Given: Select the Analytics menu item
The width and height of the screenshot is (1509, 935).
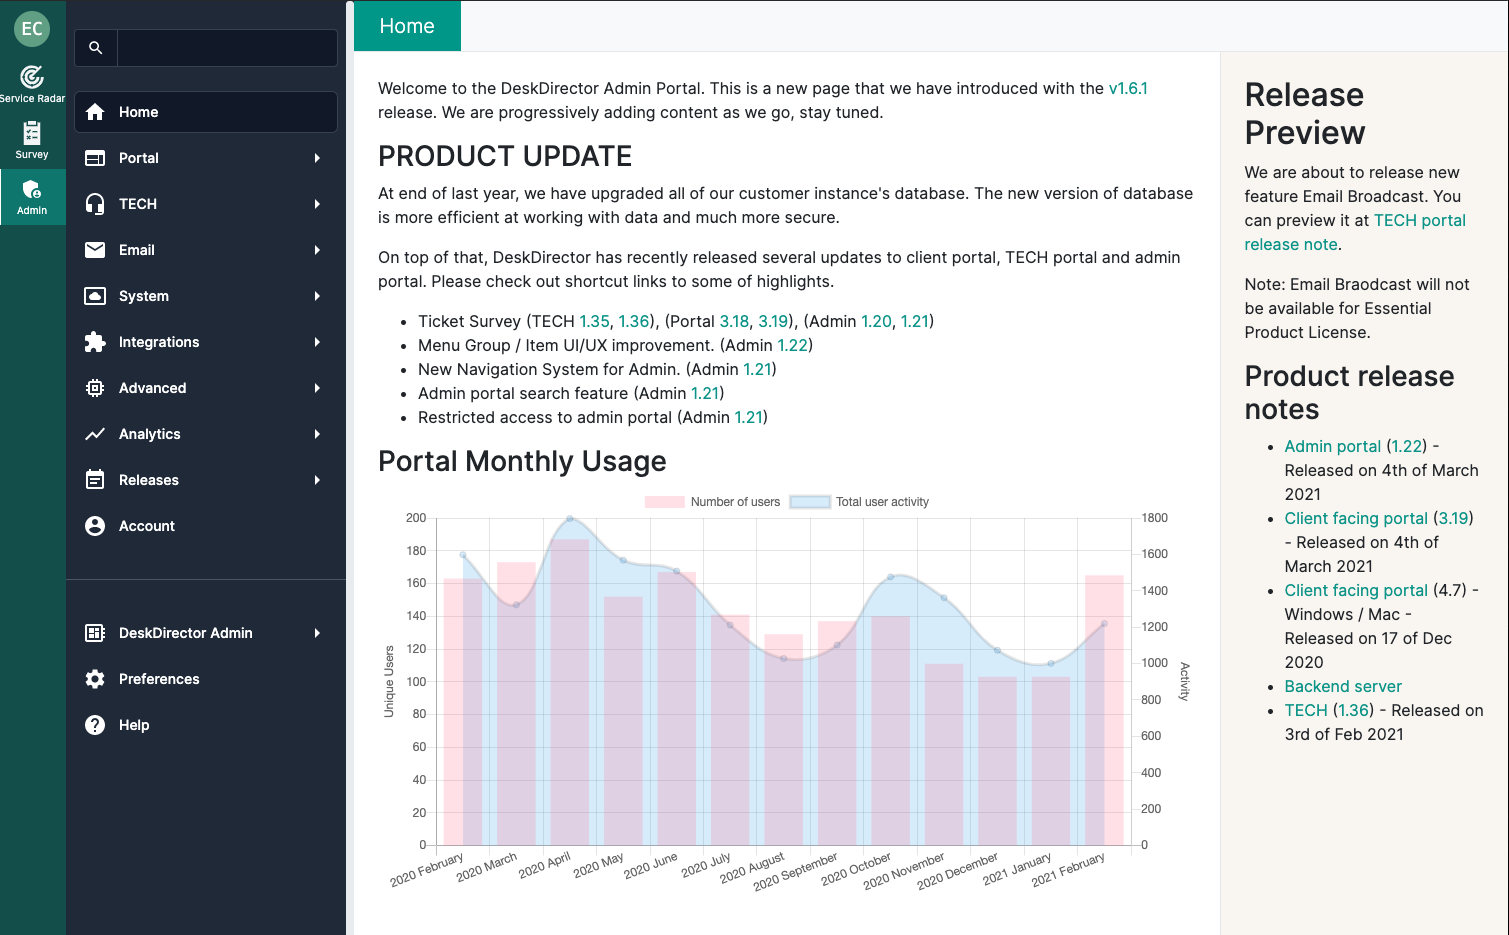Looking at the screenshot, I should 150,434.
